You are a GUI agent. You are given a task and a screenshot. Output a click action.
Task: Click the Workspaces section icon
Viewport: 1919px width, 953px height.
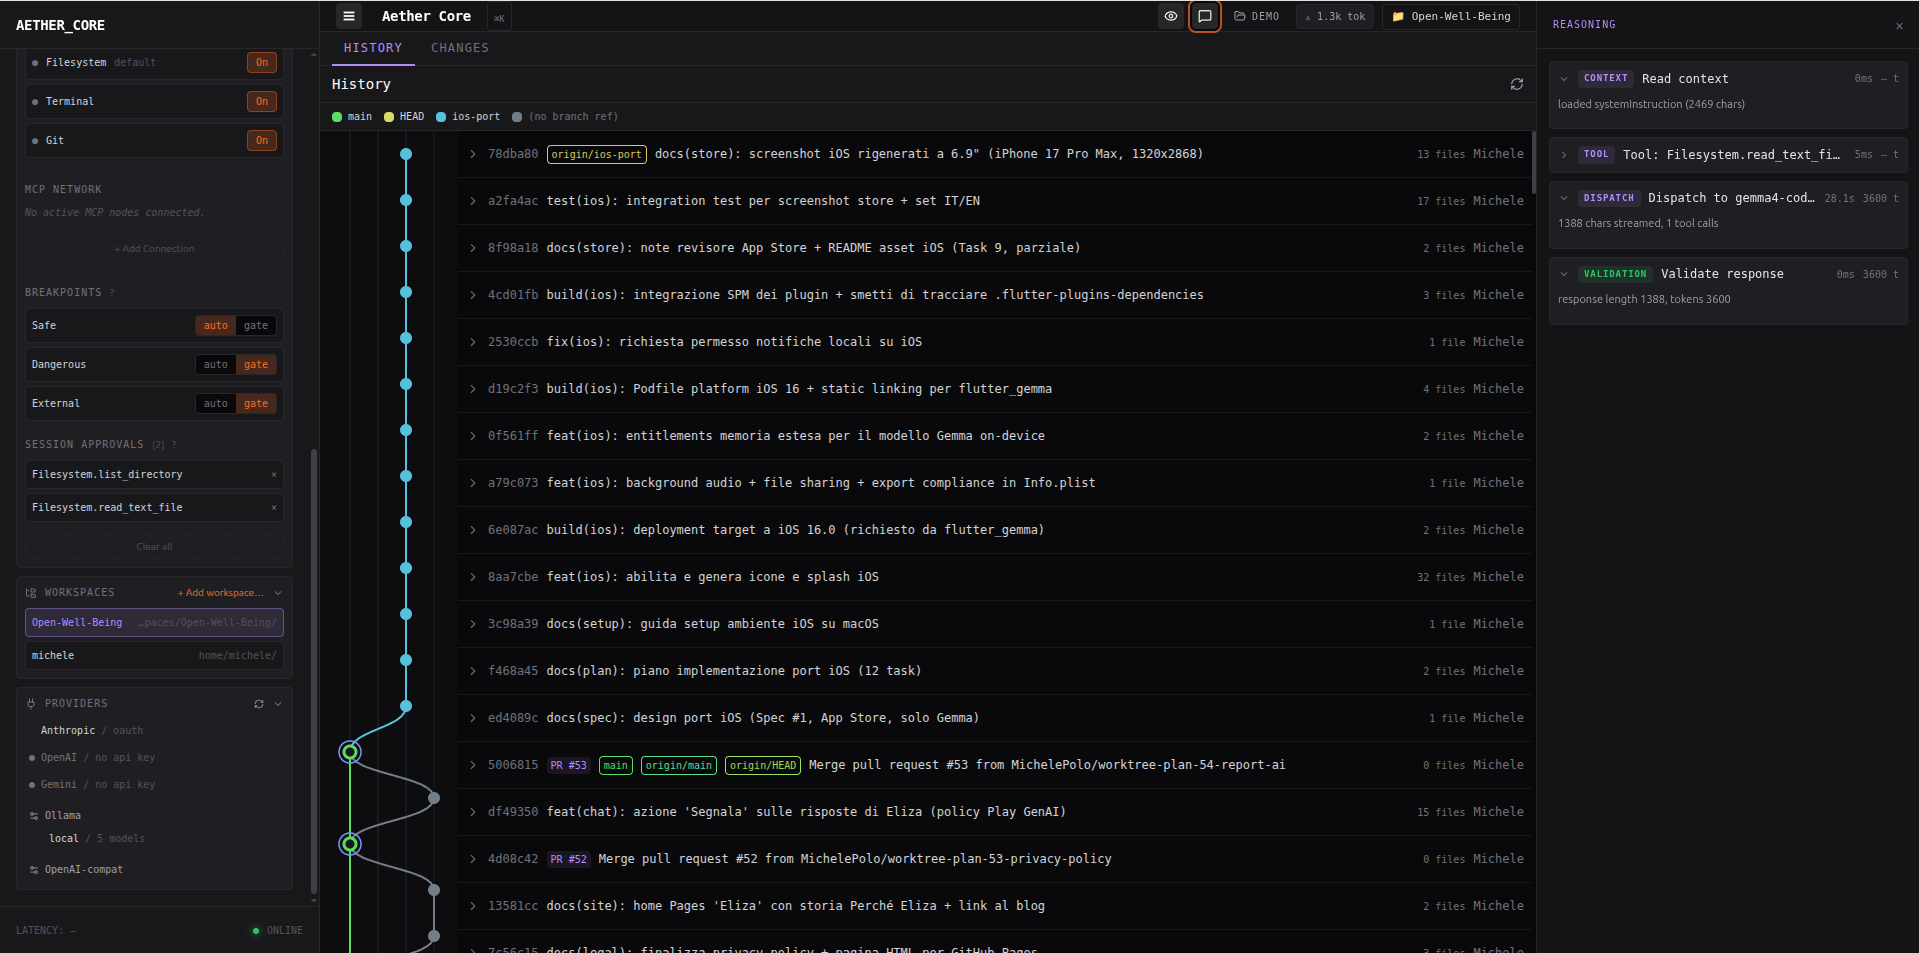31,593
